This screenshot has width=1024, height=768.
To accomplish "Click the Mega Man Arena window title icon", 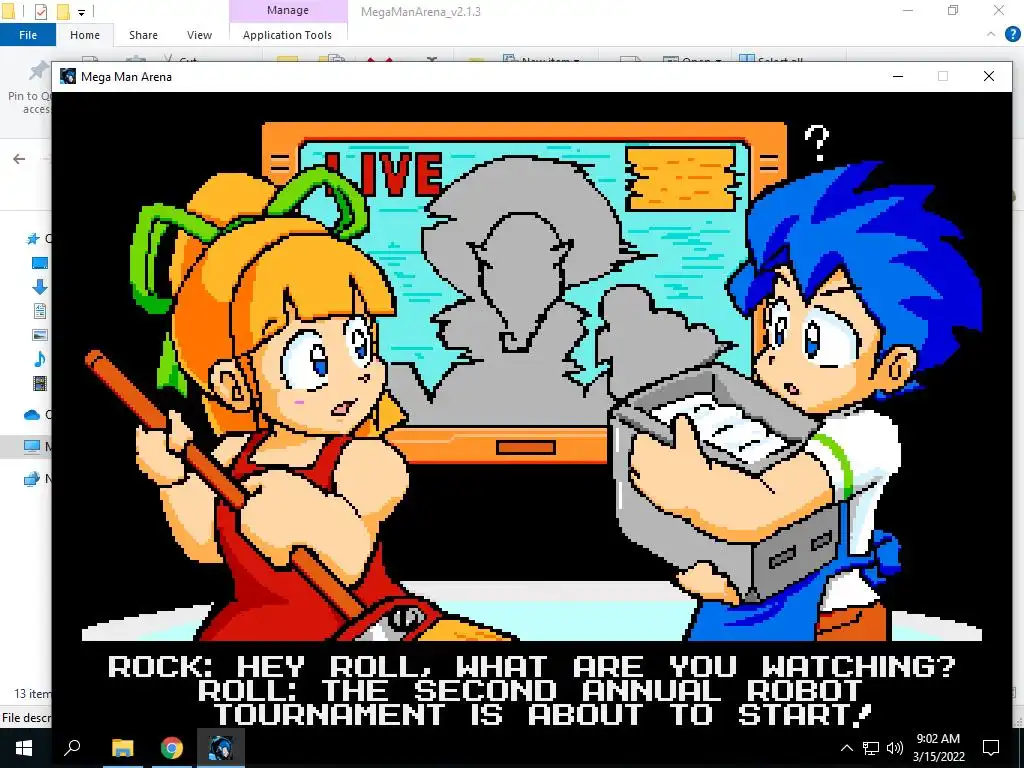I will (x=68, y=76).
